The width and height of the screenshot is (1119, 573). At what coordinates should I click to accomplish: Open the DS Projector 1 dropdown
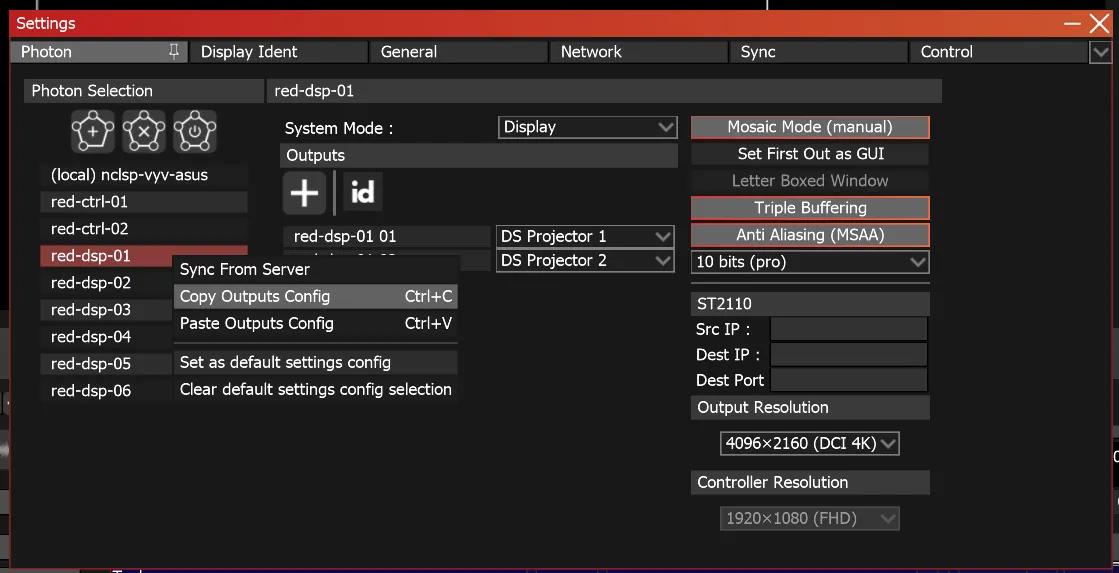(584, 236)
